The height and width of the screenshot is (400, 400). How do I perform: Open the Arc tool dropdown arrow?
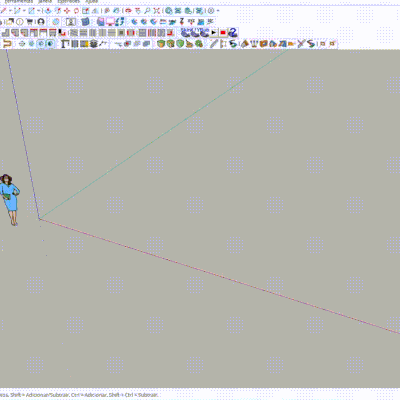coord(24,11)
